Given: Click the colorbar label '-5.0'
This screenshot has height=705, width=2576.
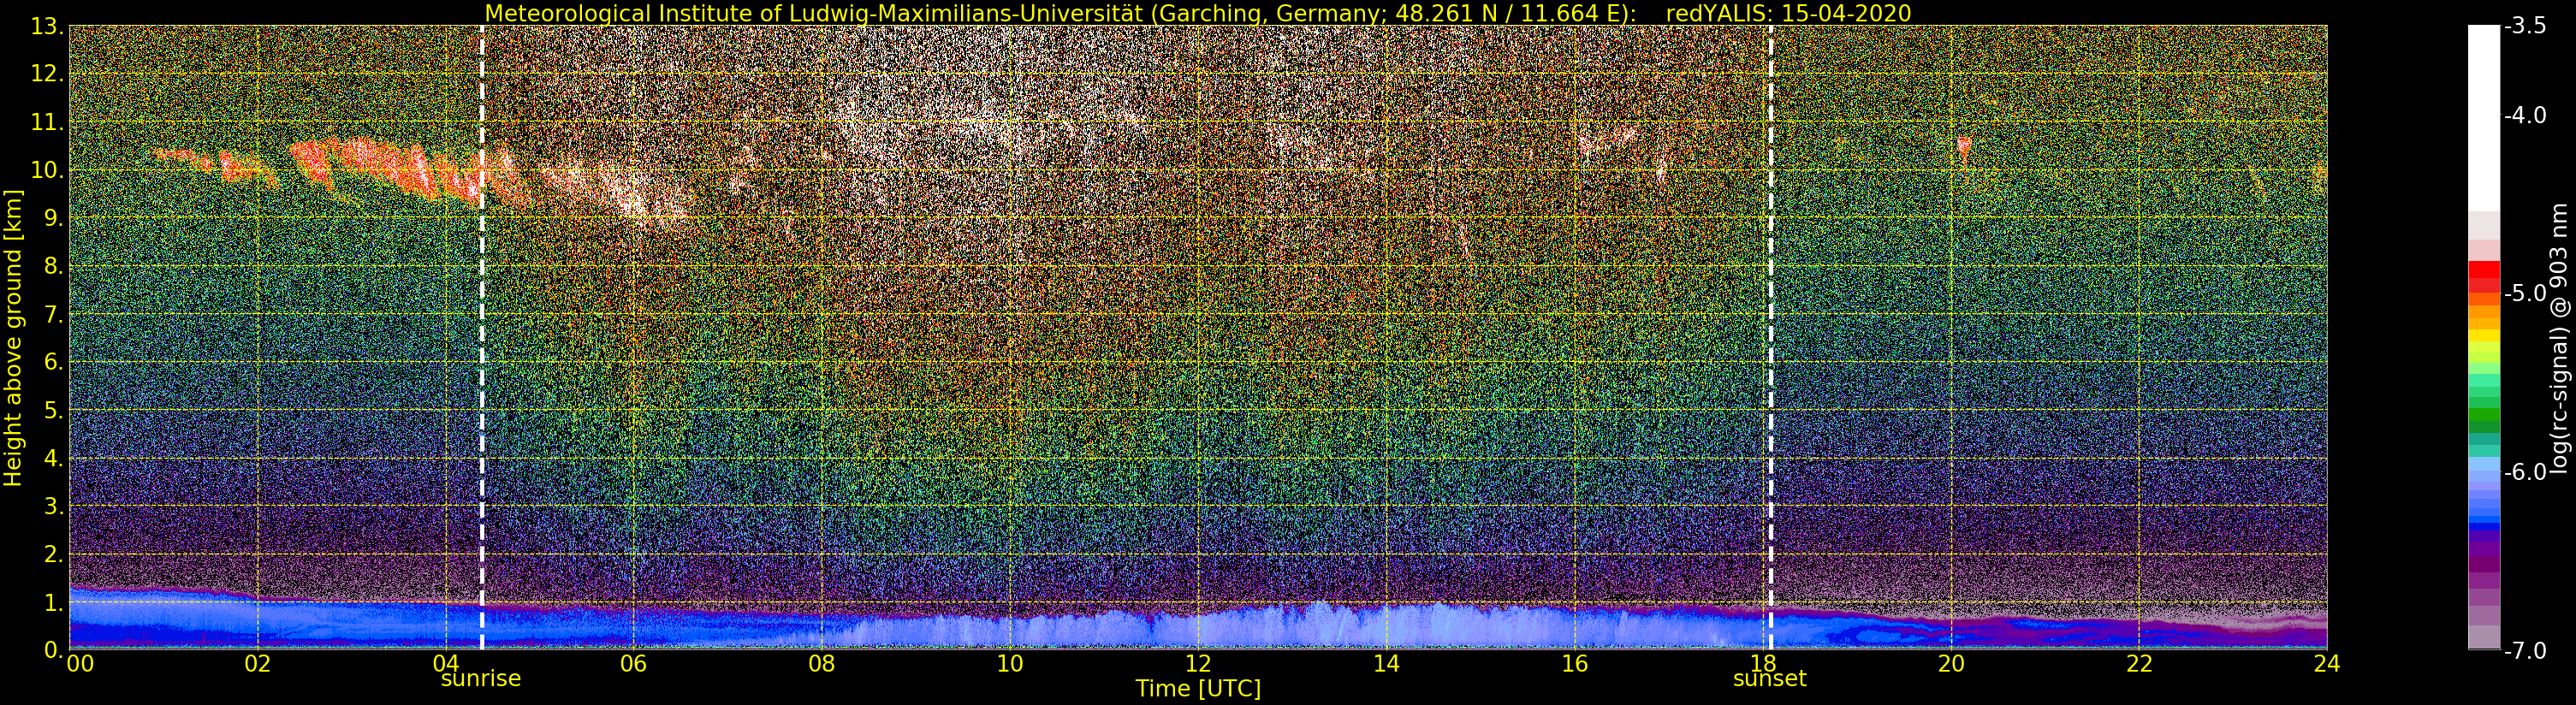Looking at the screenshot, I should click(x=2525, y=294).
